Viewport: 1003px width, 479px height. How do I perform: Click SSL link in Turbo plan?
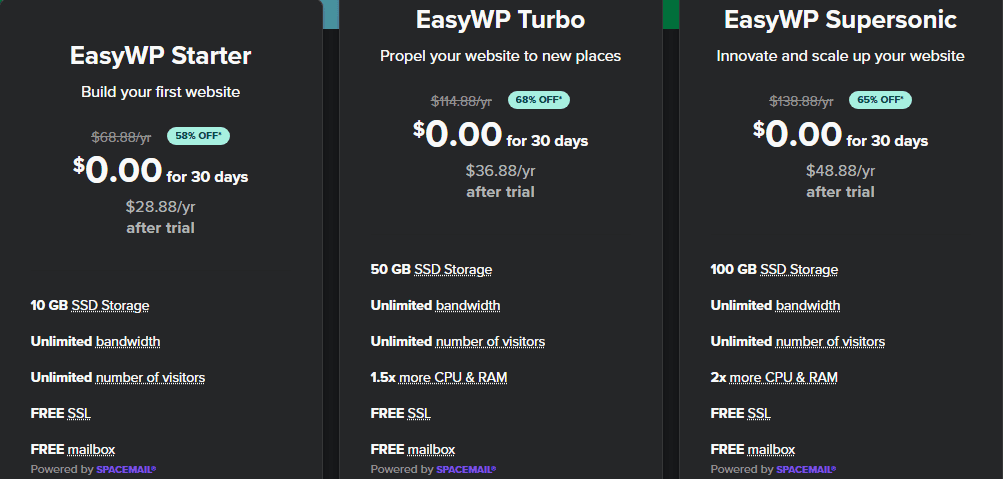(x=419, y=414)
